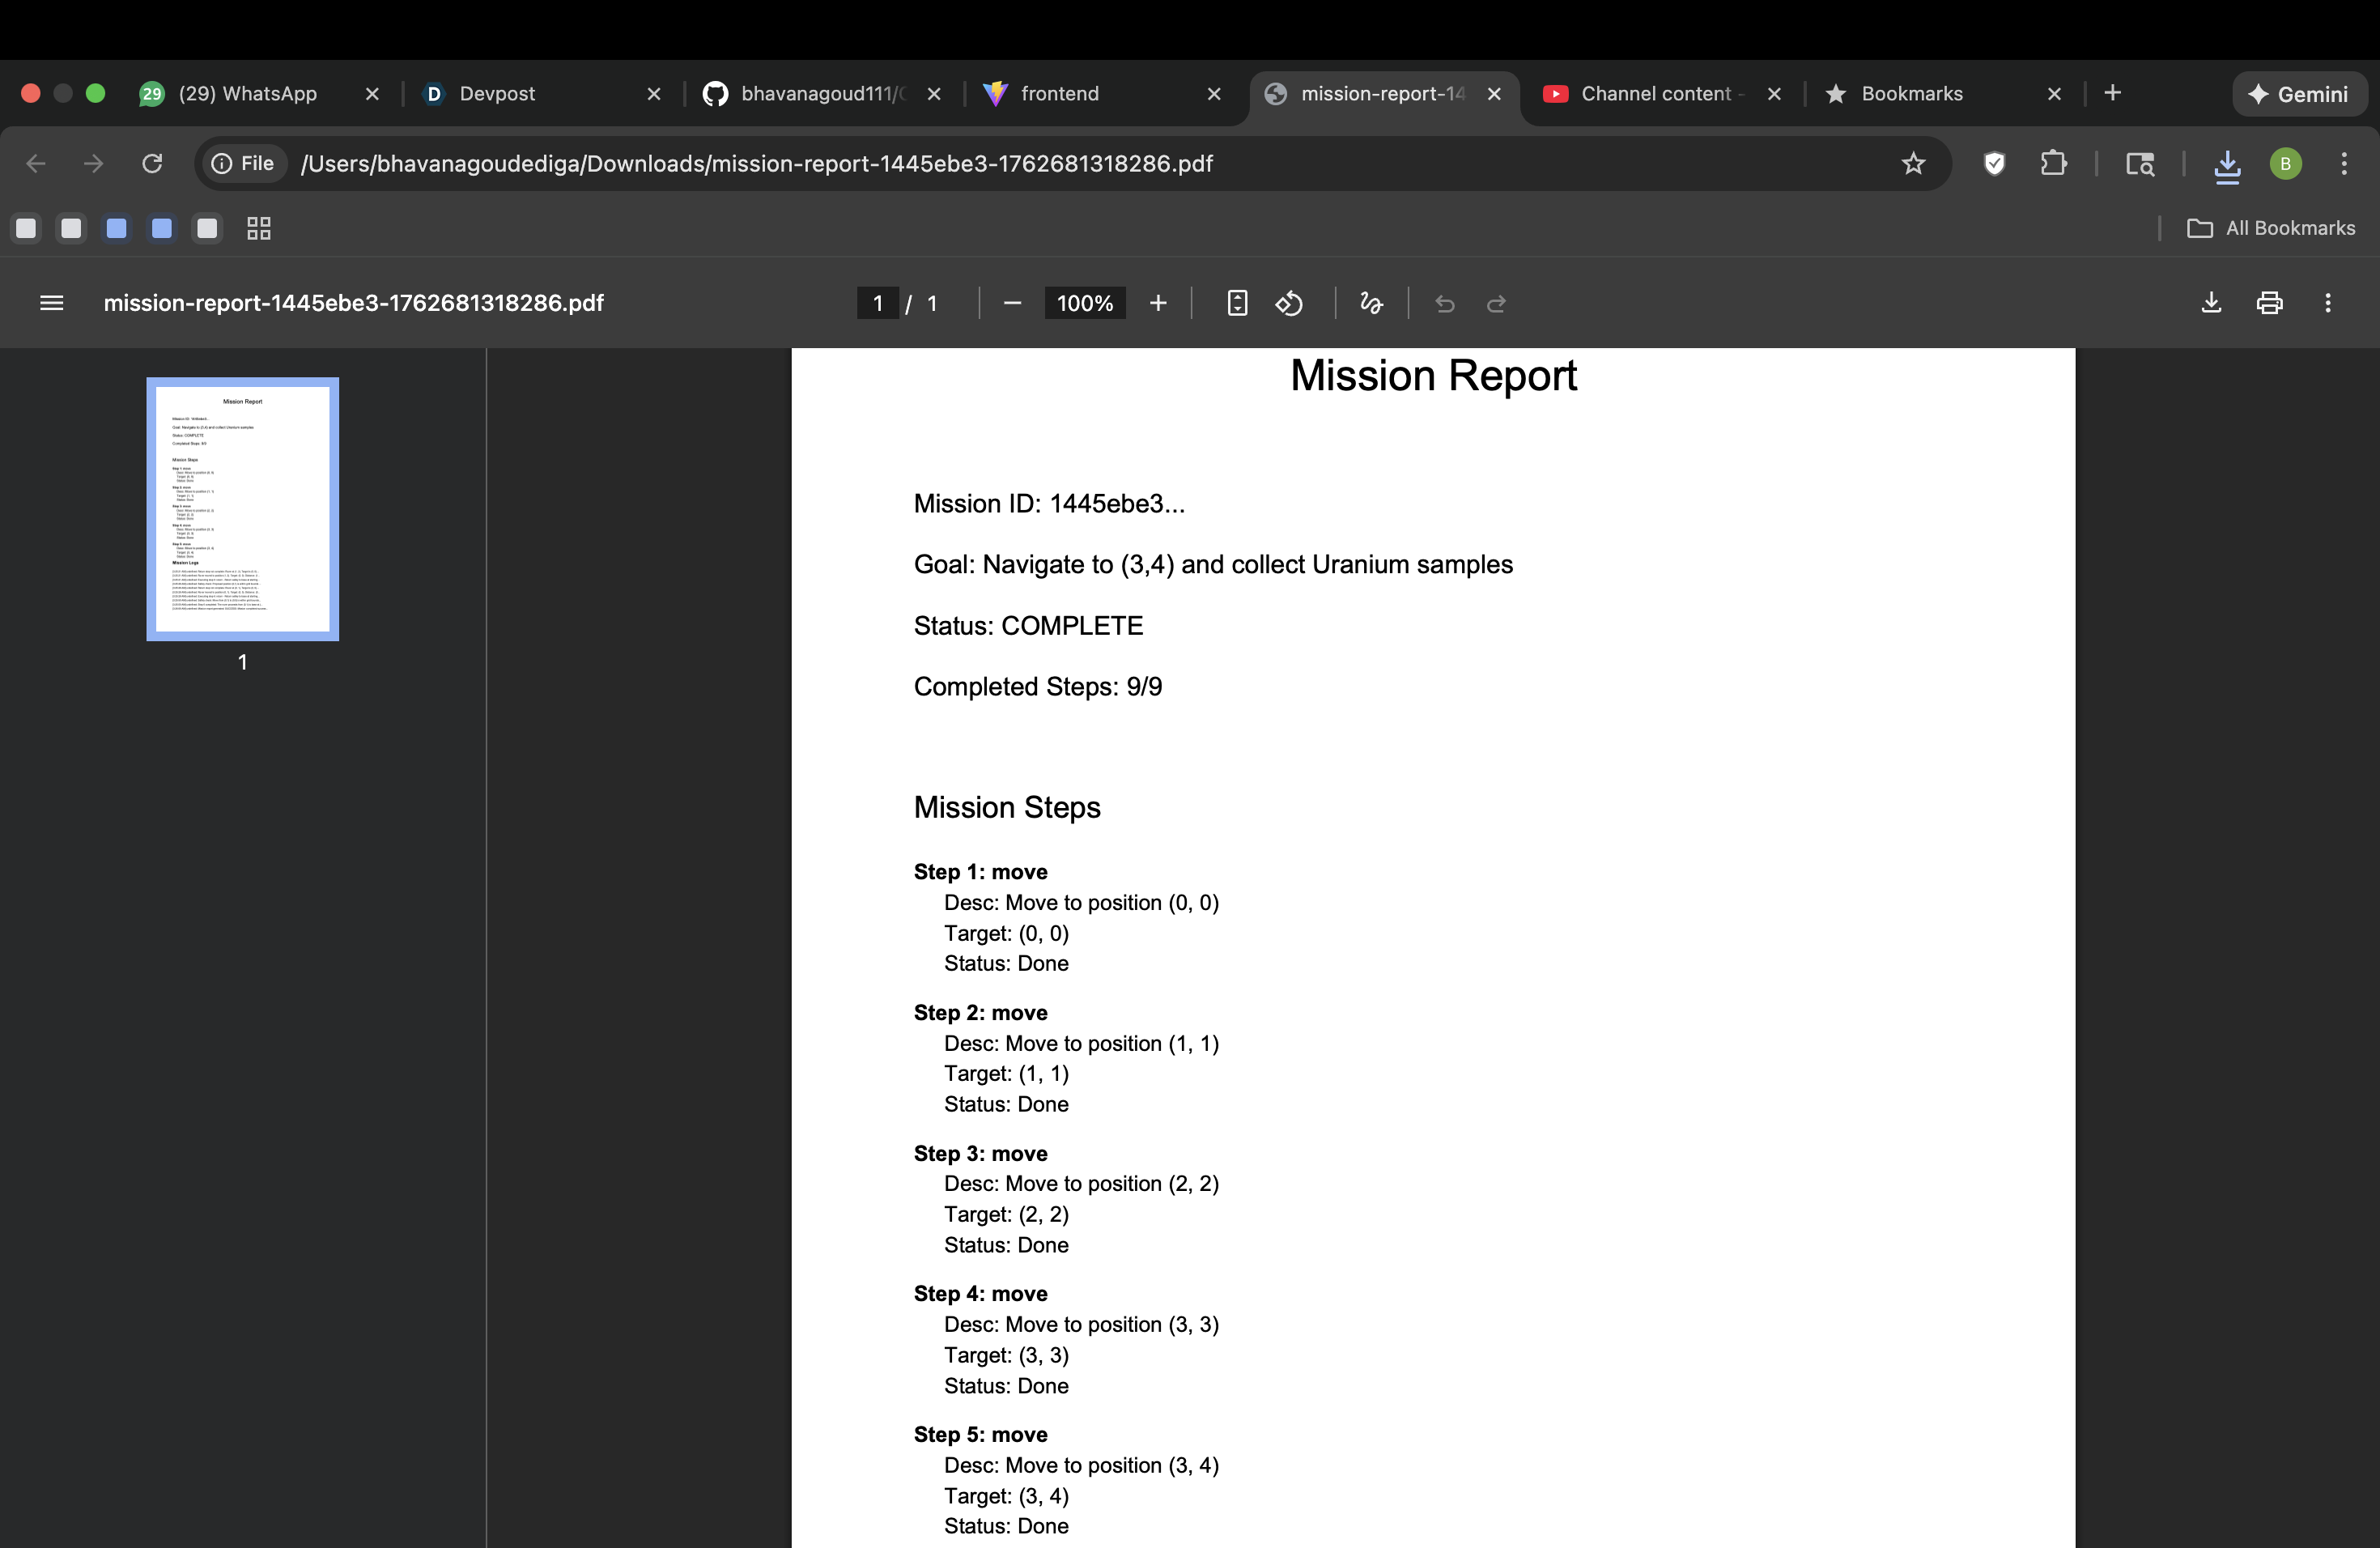Rotate the PDF counterclockwise
The width and height of the screenshot is (2380, 1548).
[x=1289, y=303]
